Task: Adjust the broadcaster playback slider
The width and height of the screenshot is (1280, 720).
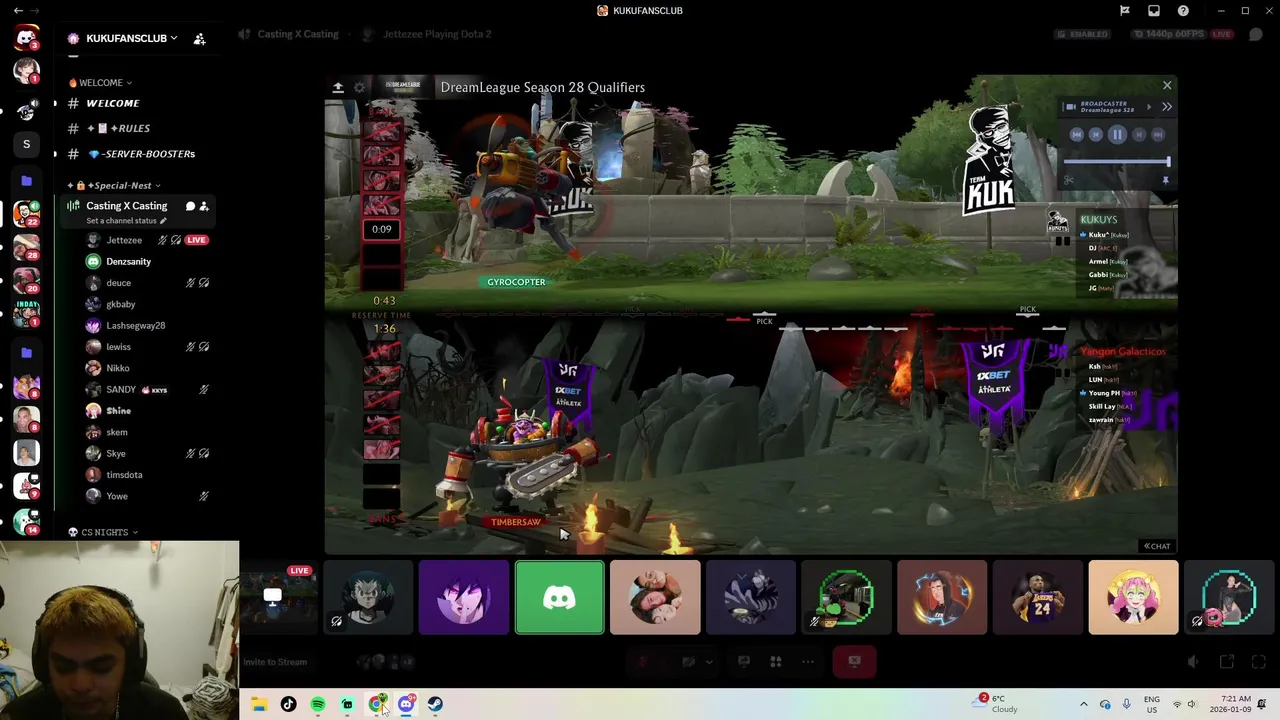Action: click(x=1116, y=161)
